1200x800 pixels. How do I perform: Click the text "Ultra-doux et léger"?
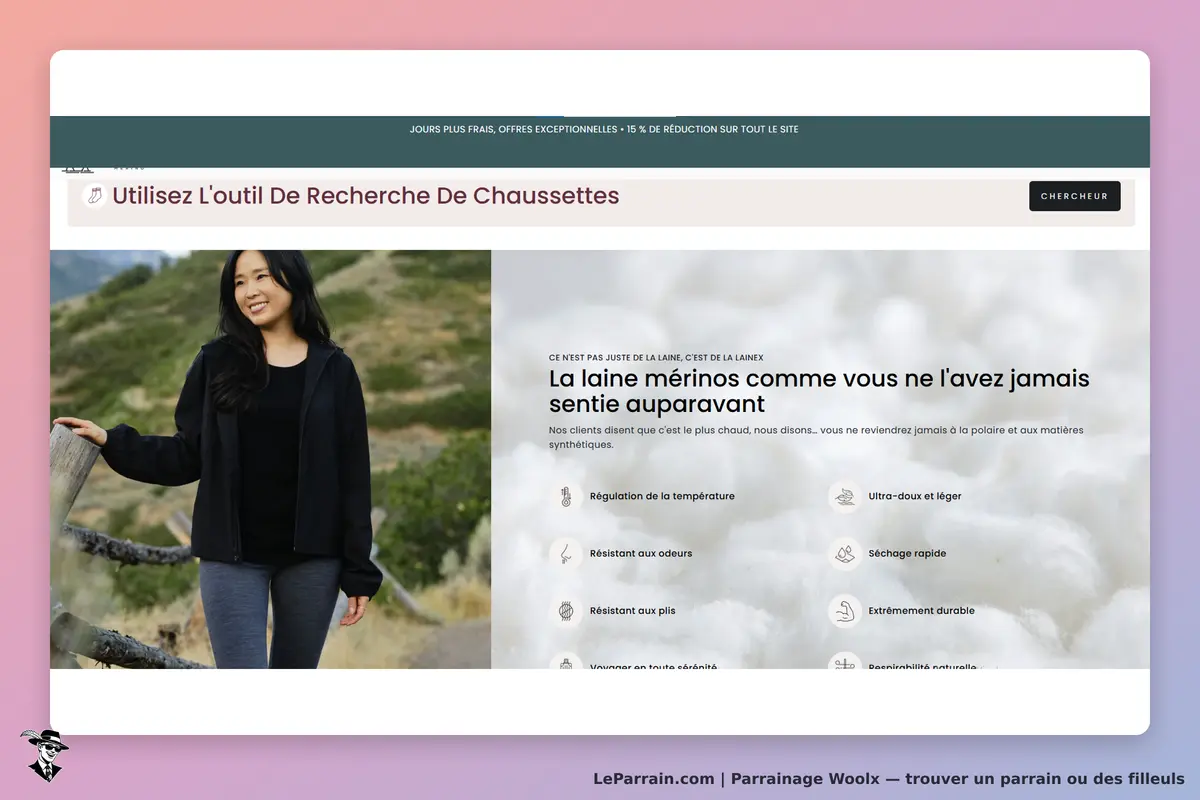click(x=915, y=496)
